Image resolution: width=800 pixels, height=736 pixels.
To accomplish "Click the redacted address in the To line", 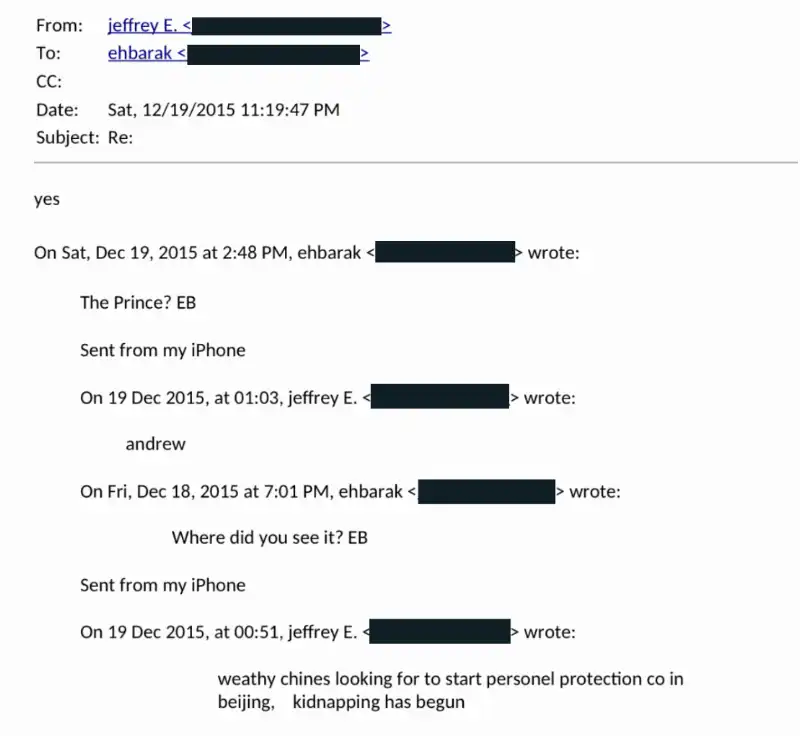I will tap(272, 54).
